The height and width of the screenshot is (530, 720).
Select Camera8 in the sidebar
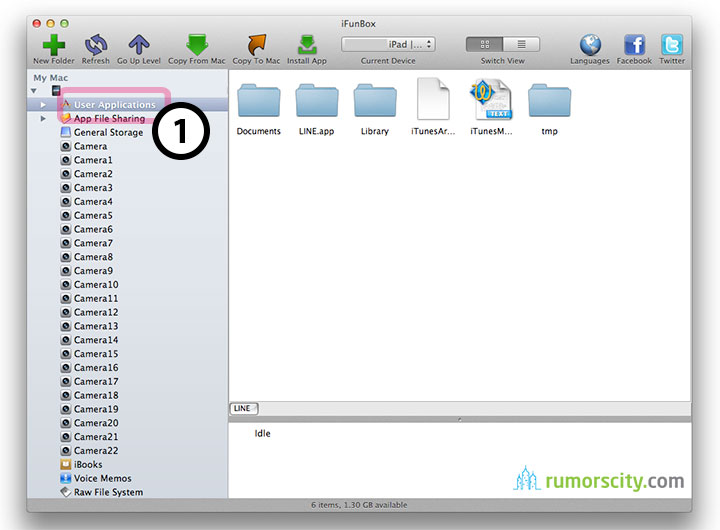click(93, 257)
